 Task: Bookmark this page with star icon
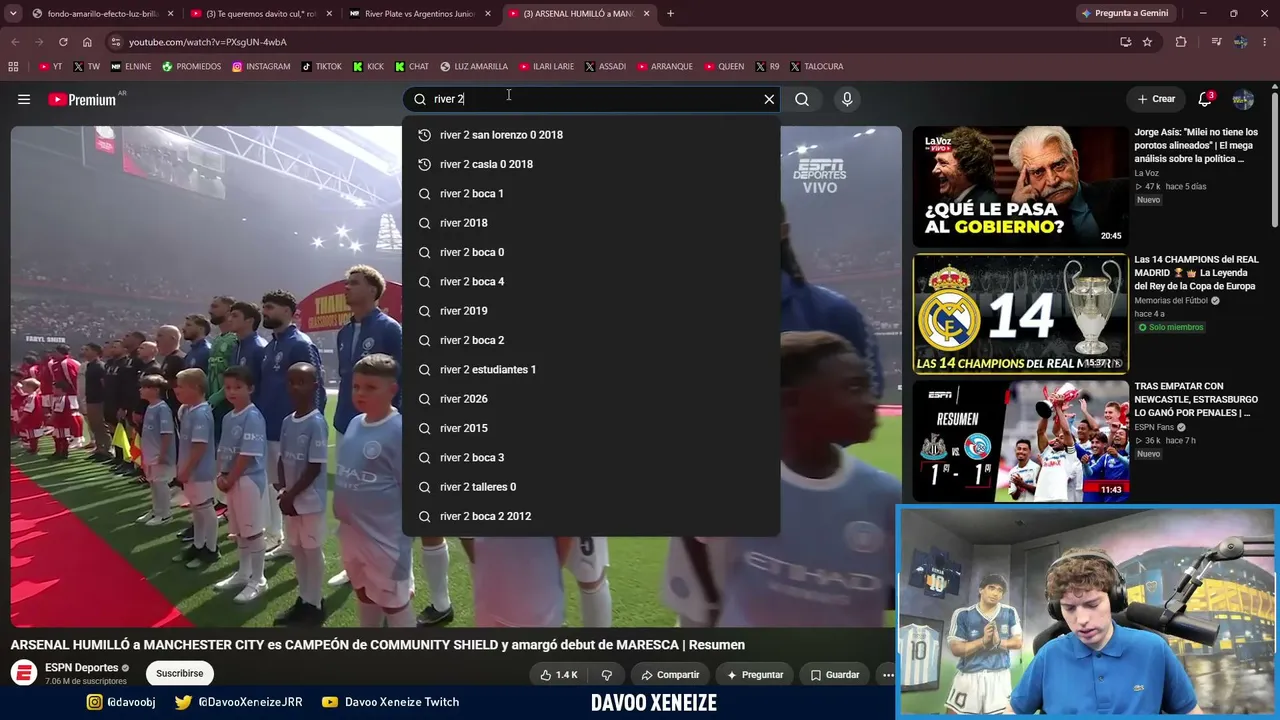(x=1147, y=42)
